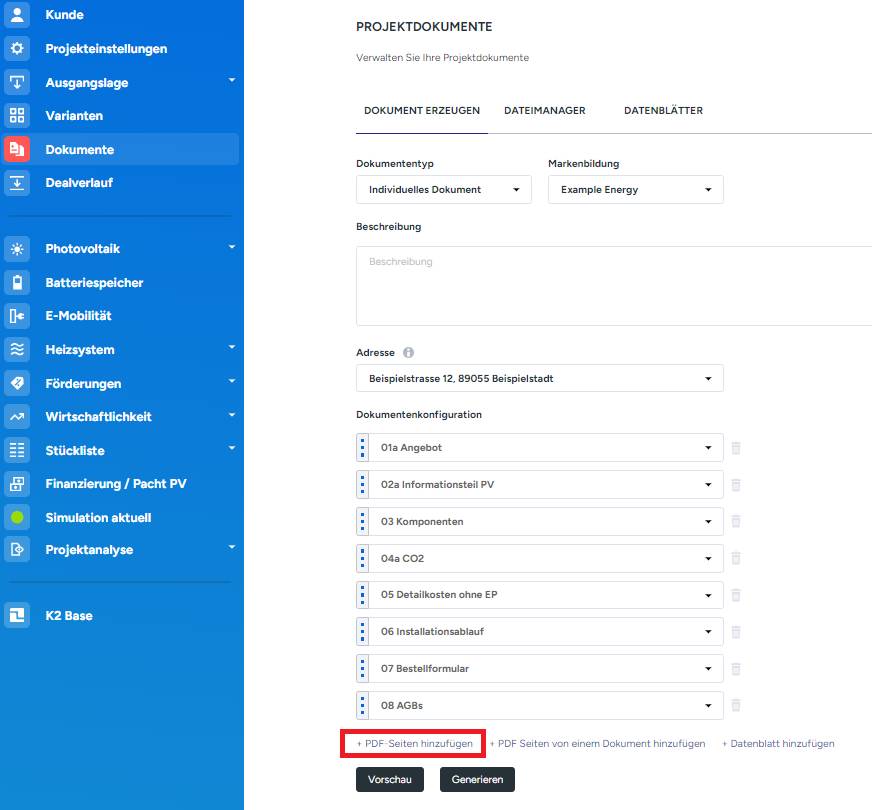Click the Adresse info icon
Screen dimensions: 872x810
coord(408,353)
